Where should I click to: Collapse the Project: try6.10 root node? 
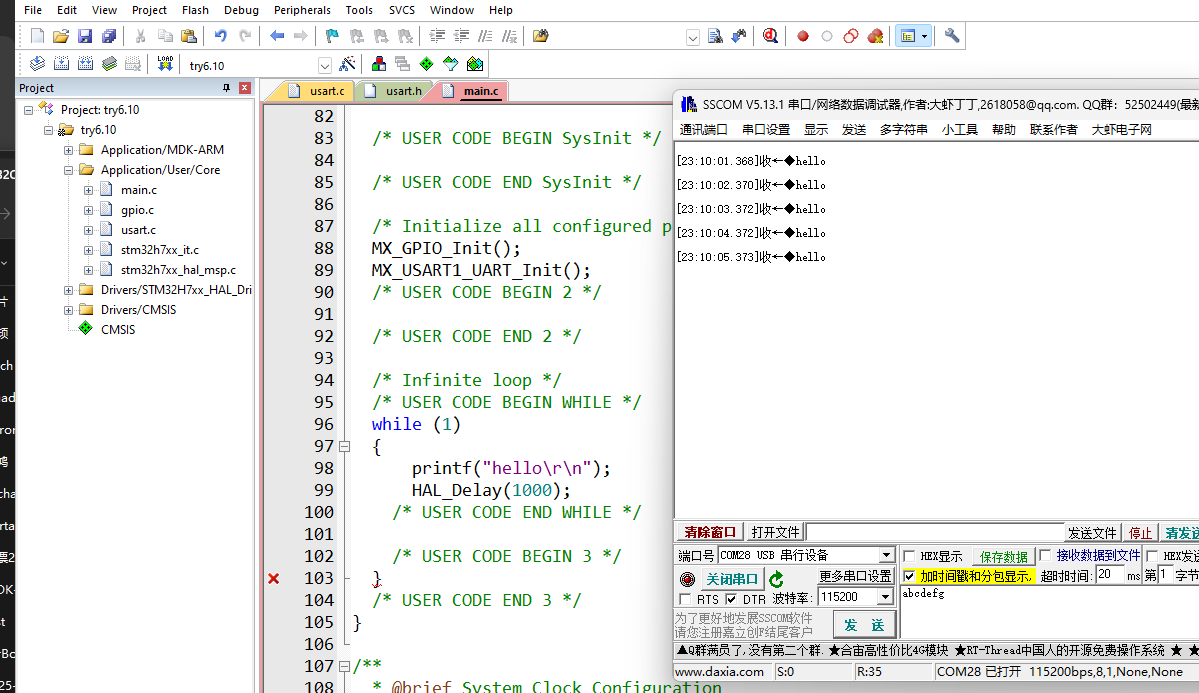click(x=28, y=110)
